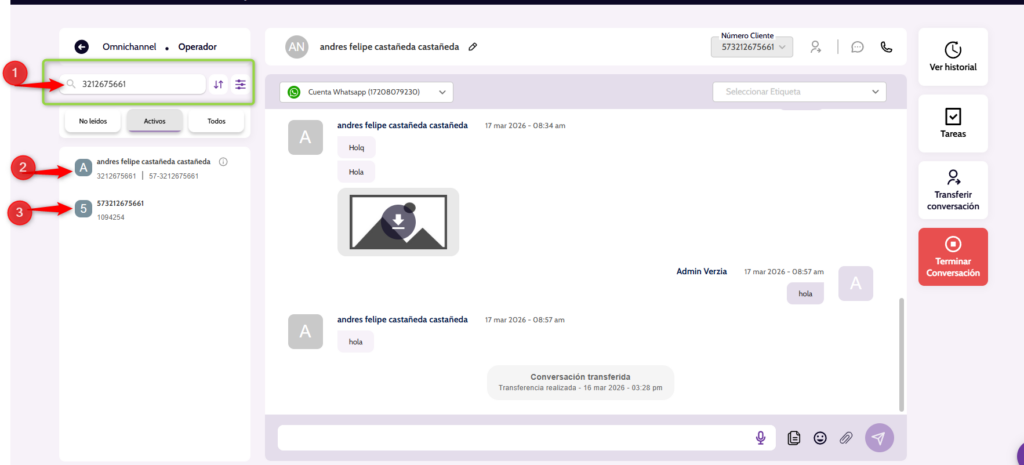
Task: Click the phone call icon
Action: 886,46
